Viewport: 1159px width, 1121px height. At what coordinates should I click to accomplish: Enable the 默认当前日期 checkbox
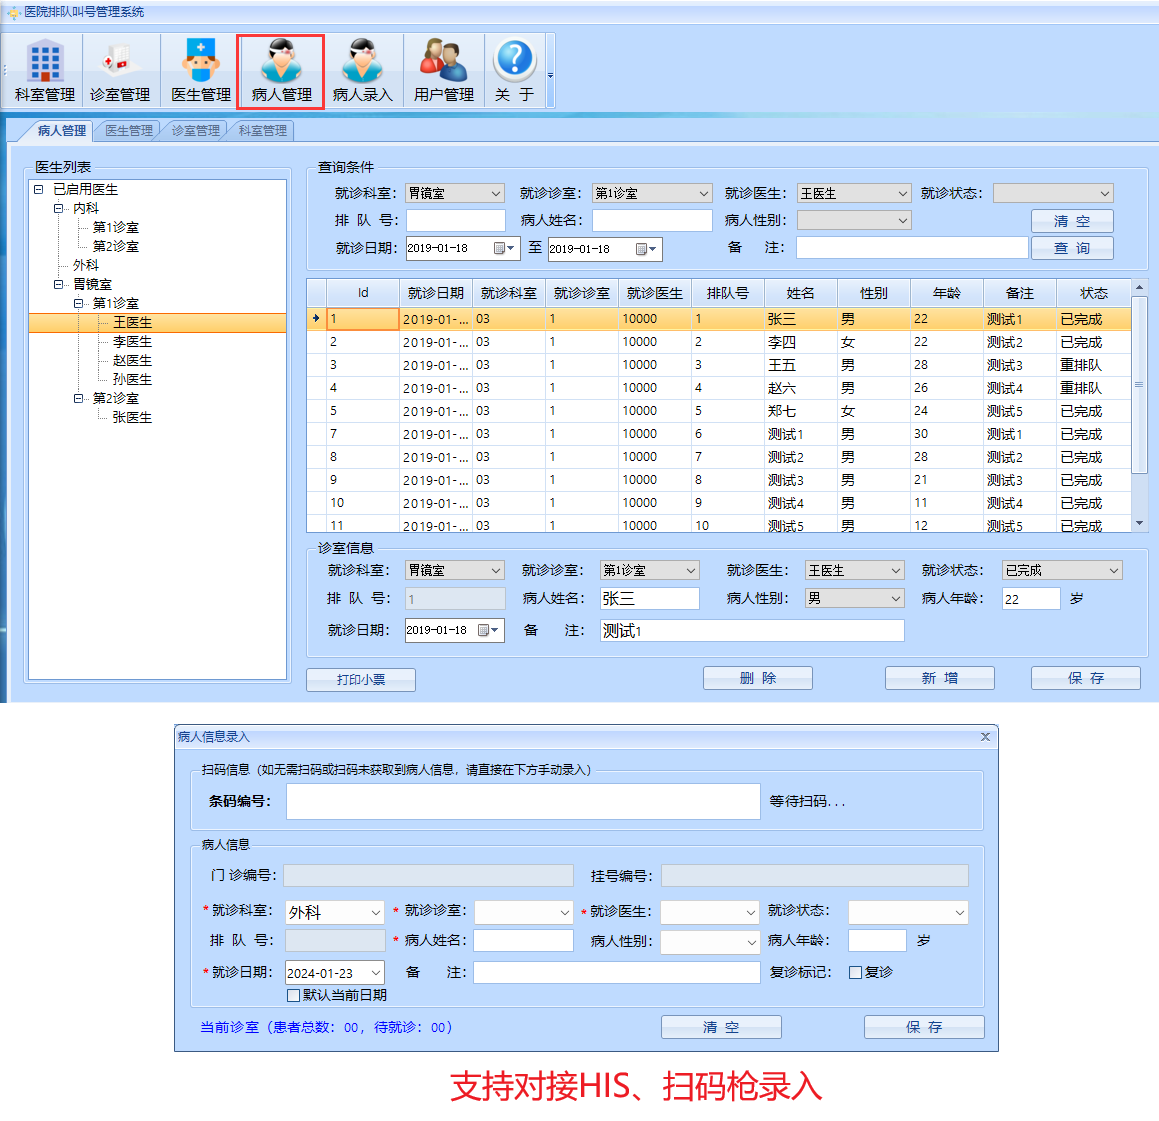click(x=294, y=996)
